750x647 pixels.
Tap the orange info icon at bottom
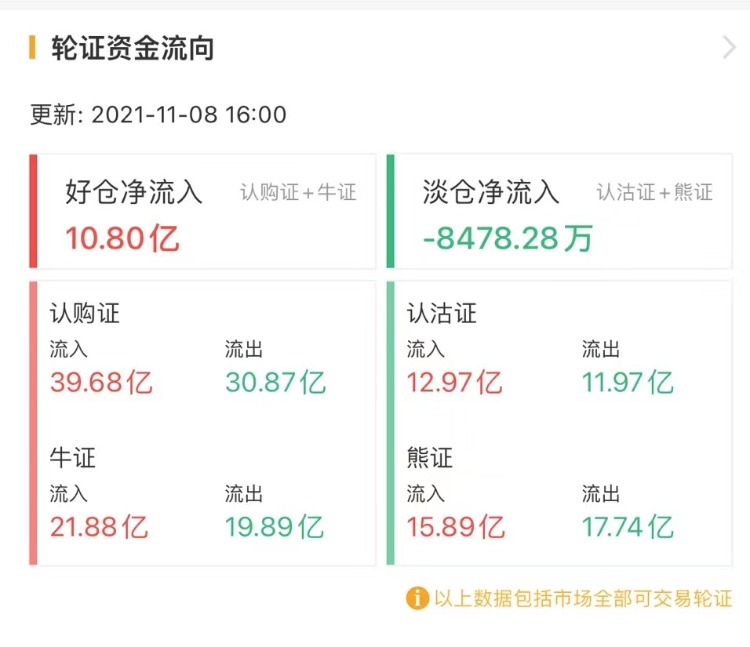click(416, 598)
